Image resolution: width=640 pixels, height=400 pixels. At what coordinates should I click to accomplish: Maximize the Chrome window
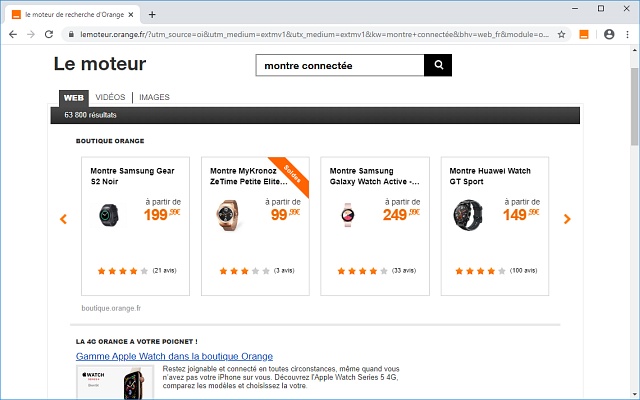click(x=601, y=9)
